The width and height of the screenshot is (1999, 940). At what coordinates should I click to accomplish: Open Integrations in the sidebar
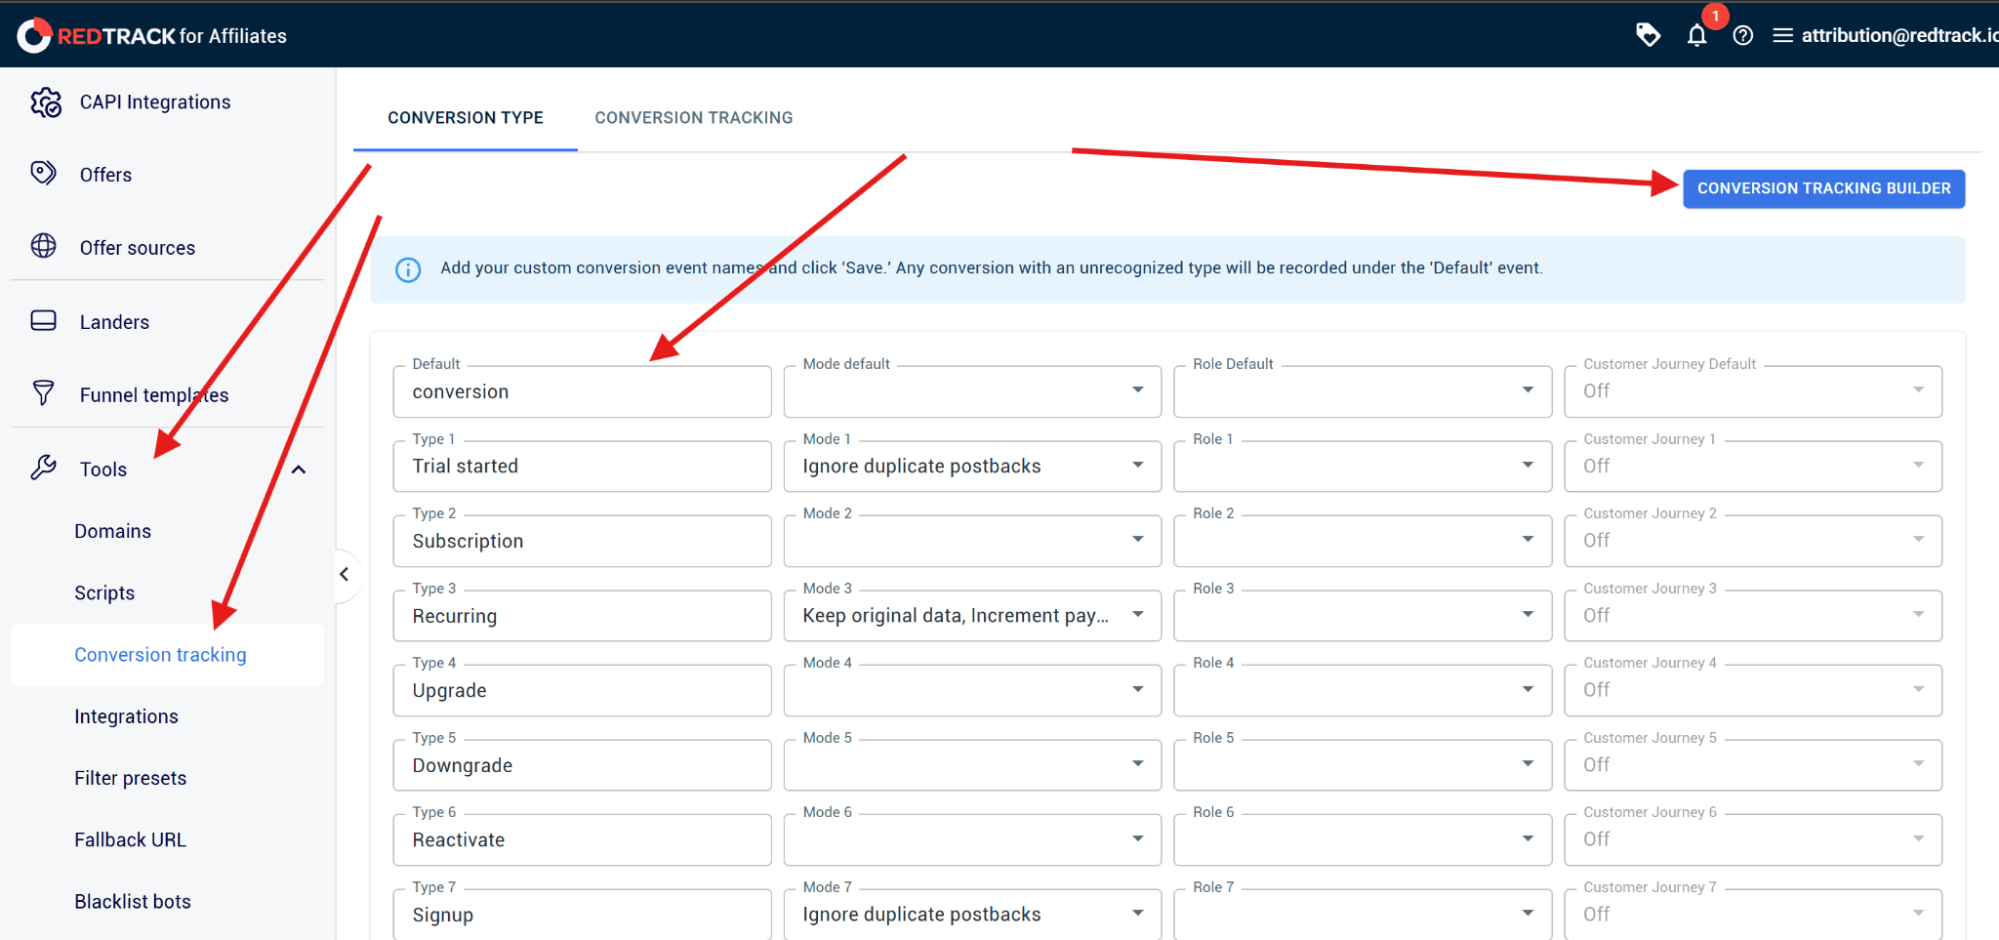tap(126, 716)
